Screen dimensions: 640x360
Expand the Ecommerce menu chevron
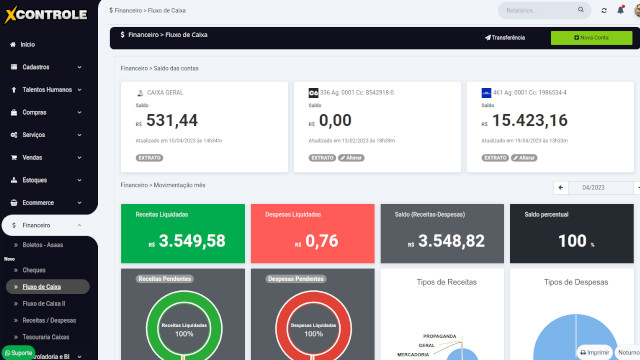click(79, 202)
